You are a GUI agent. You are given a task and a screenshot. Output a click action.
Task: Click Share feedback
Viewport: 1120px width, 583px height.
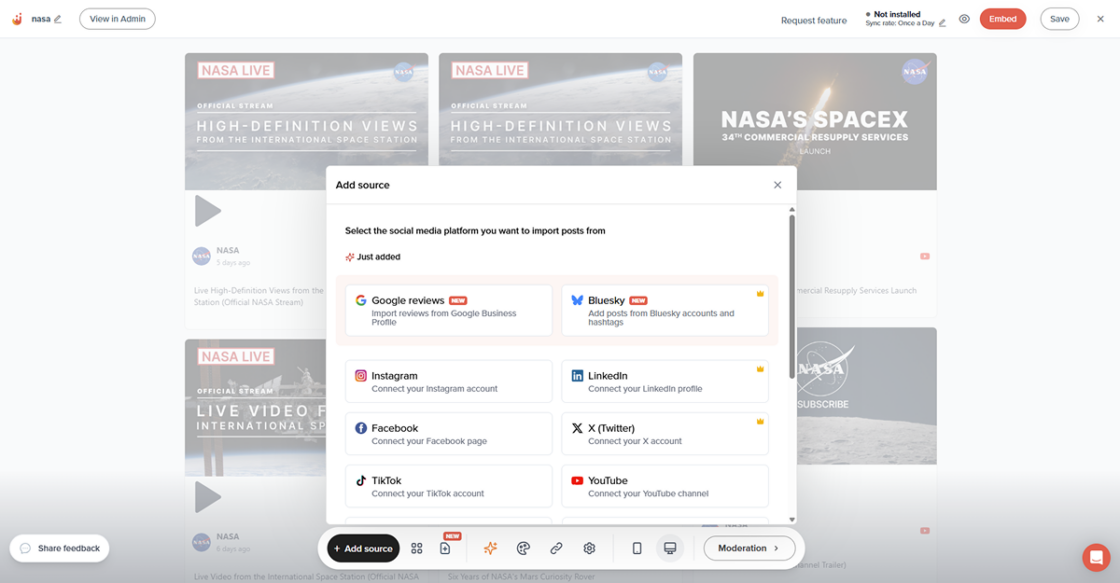coord(59,548)
